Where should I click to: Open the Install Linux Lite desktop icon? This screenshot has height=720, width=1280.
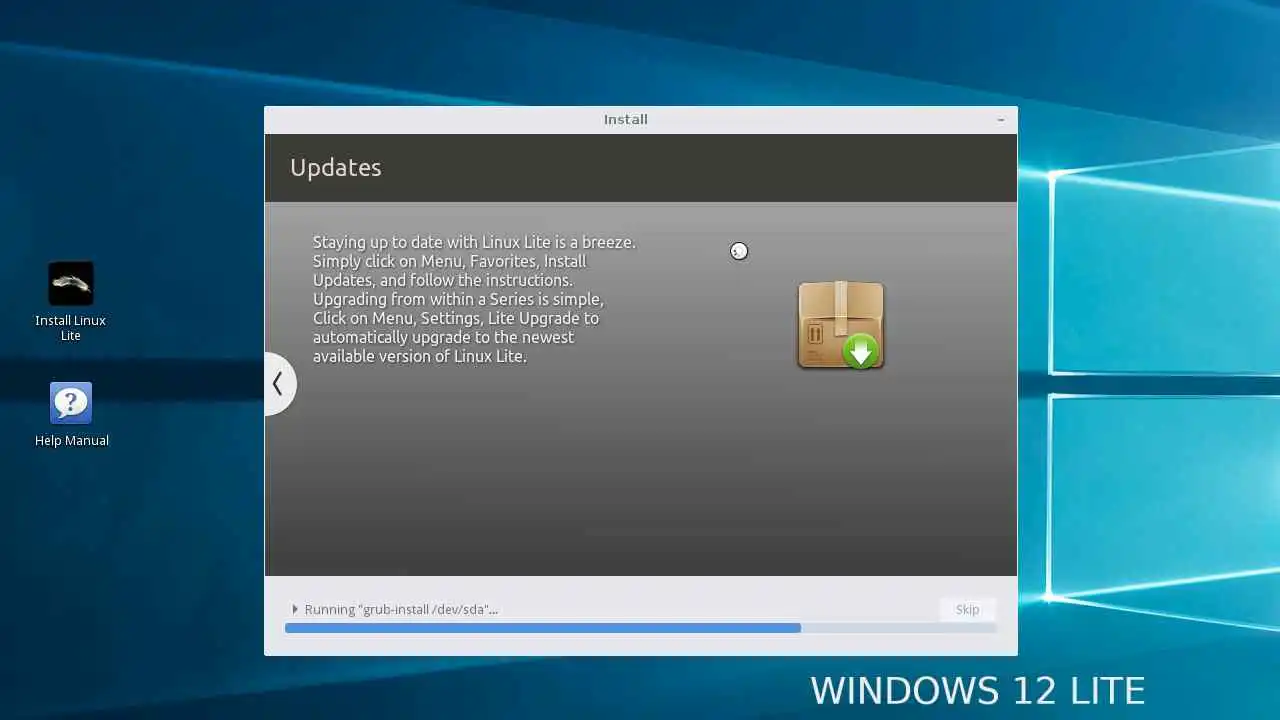tap(71, 284)
